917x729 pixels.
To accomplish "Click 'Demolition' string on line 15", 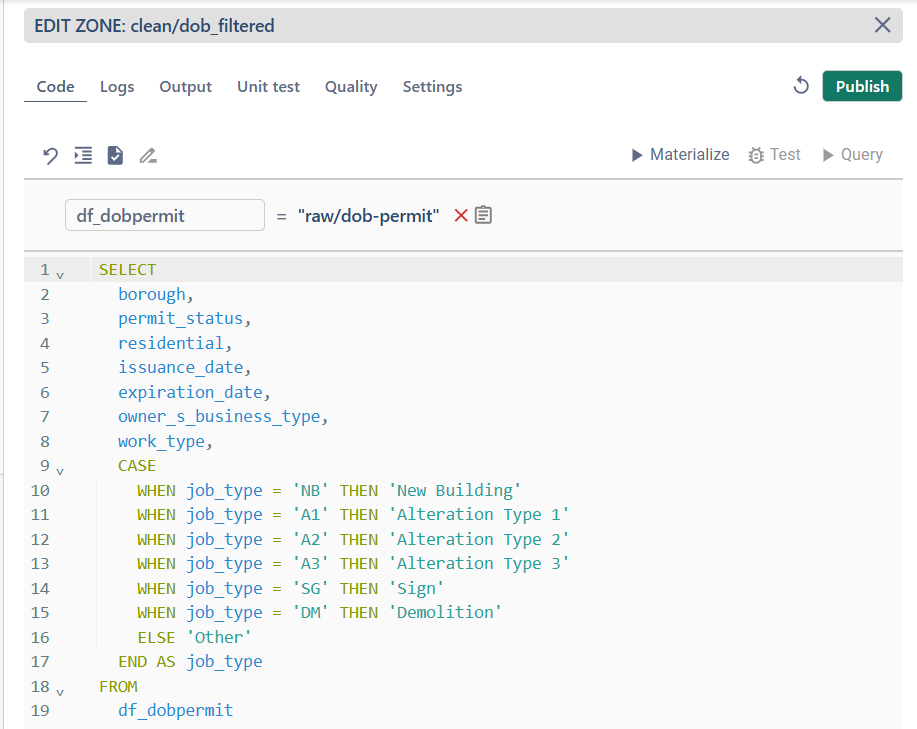I will pos(445,612).
